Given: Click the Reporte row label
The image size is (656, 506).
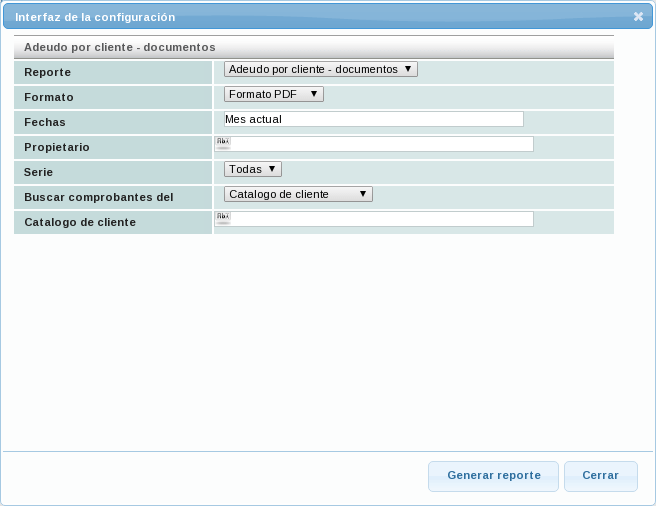Looking at the screenshot, I should 48,73.
